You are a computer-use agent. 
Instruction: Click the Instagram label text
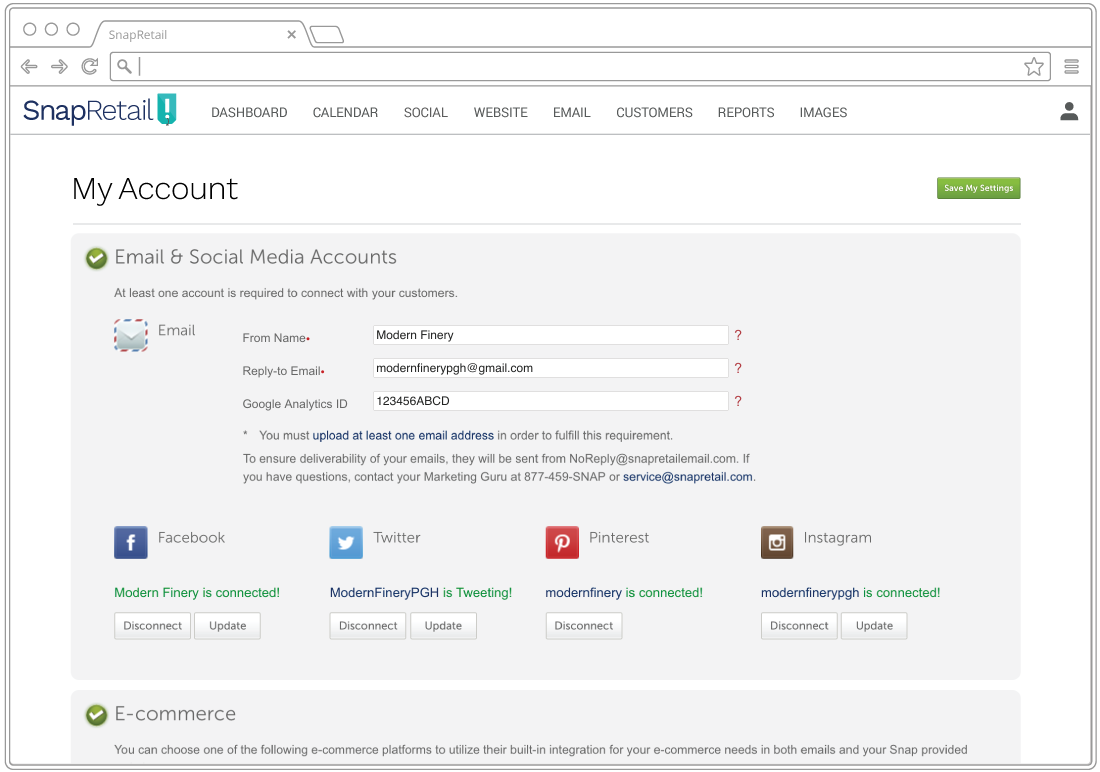[838, 538]
